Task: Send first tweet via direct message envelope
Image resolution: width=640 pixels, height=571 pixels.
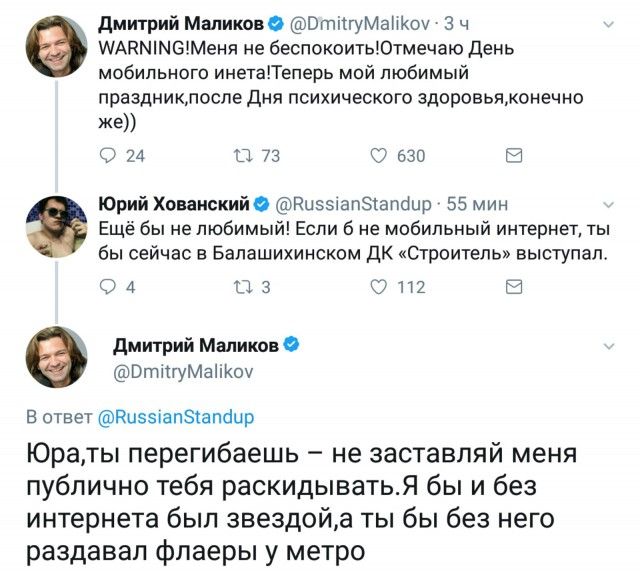Action: [513, 155]
